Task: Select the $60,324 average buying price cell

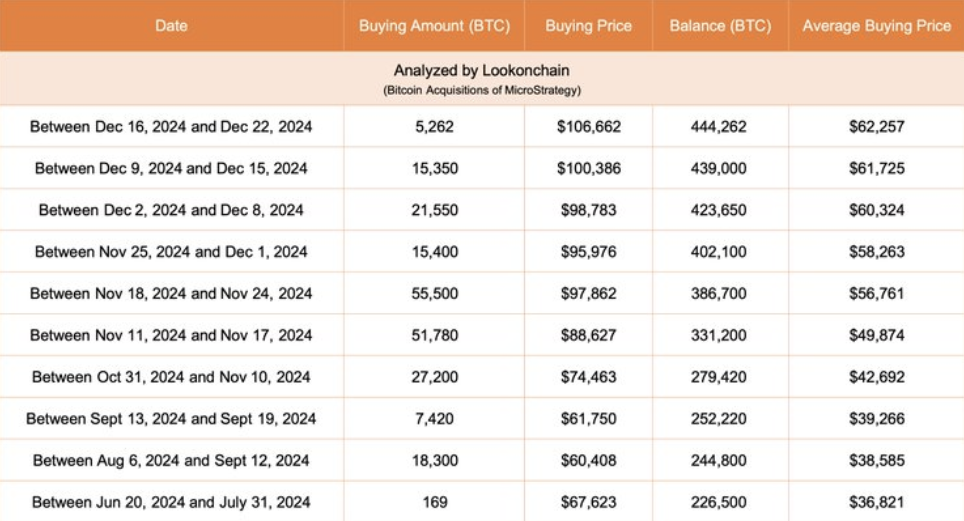Action: (x=876, y=210)
